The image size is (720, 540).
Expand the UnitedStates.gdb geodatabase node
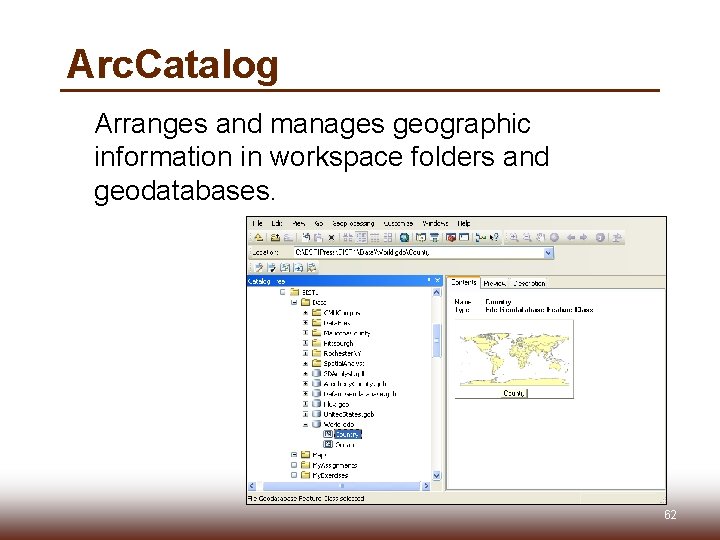pyautogui.click(x=305, y=414)
